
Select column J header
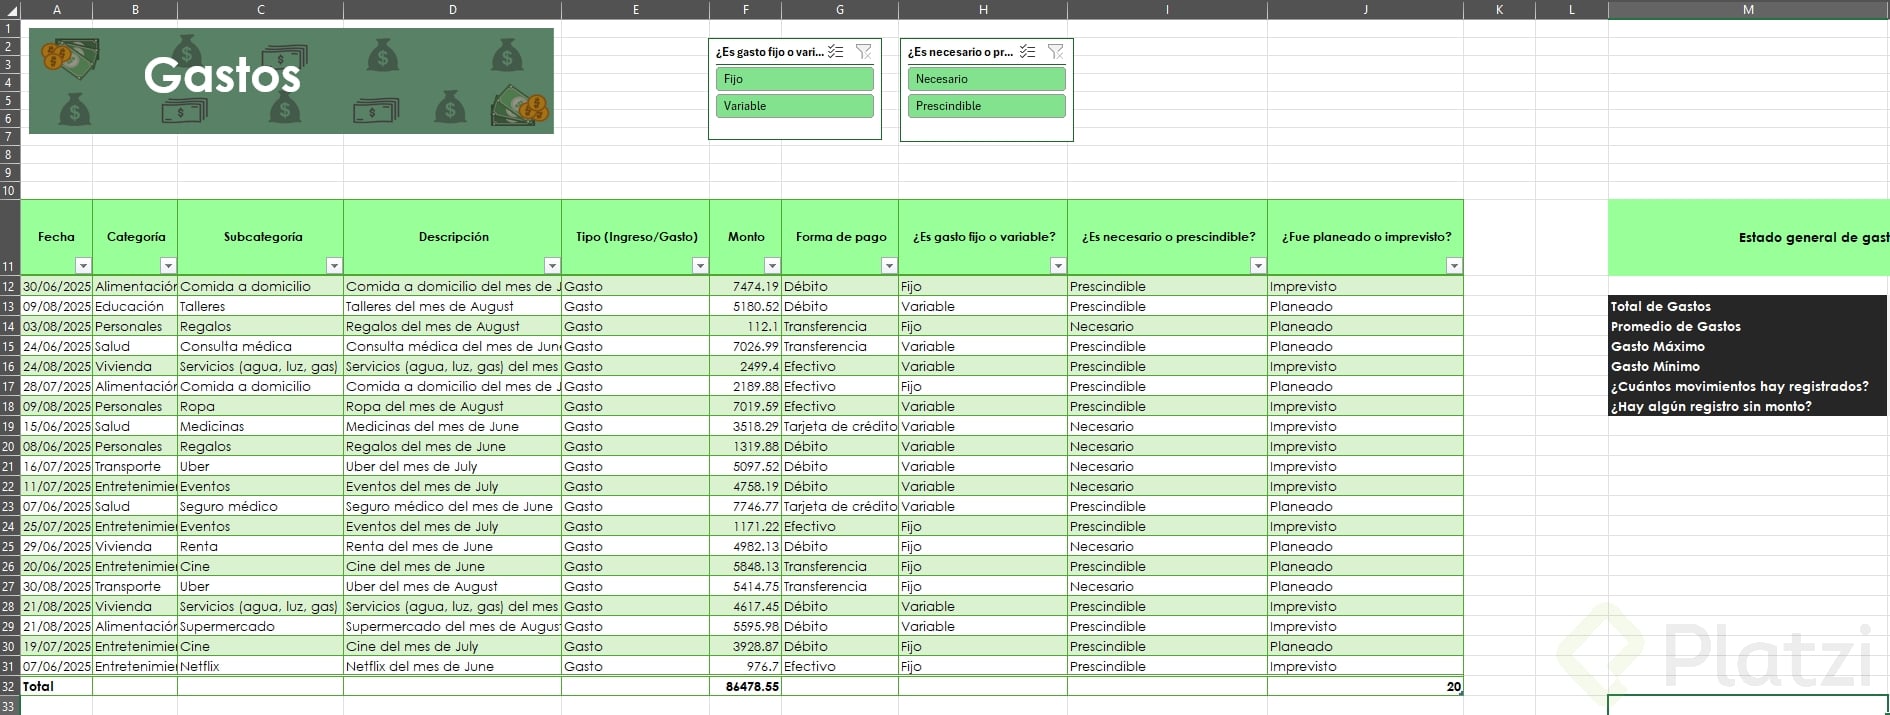click(1366, 9)
